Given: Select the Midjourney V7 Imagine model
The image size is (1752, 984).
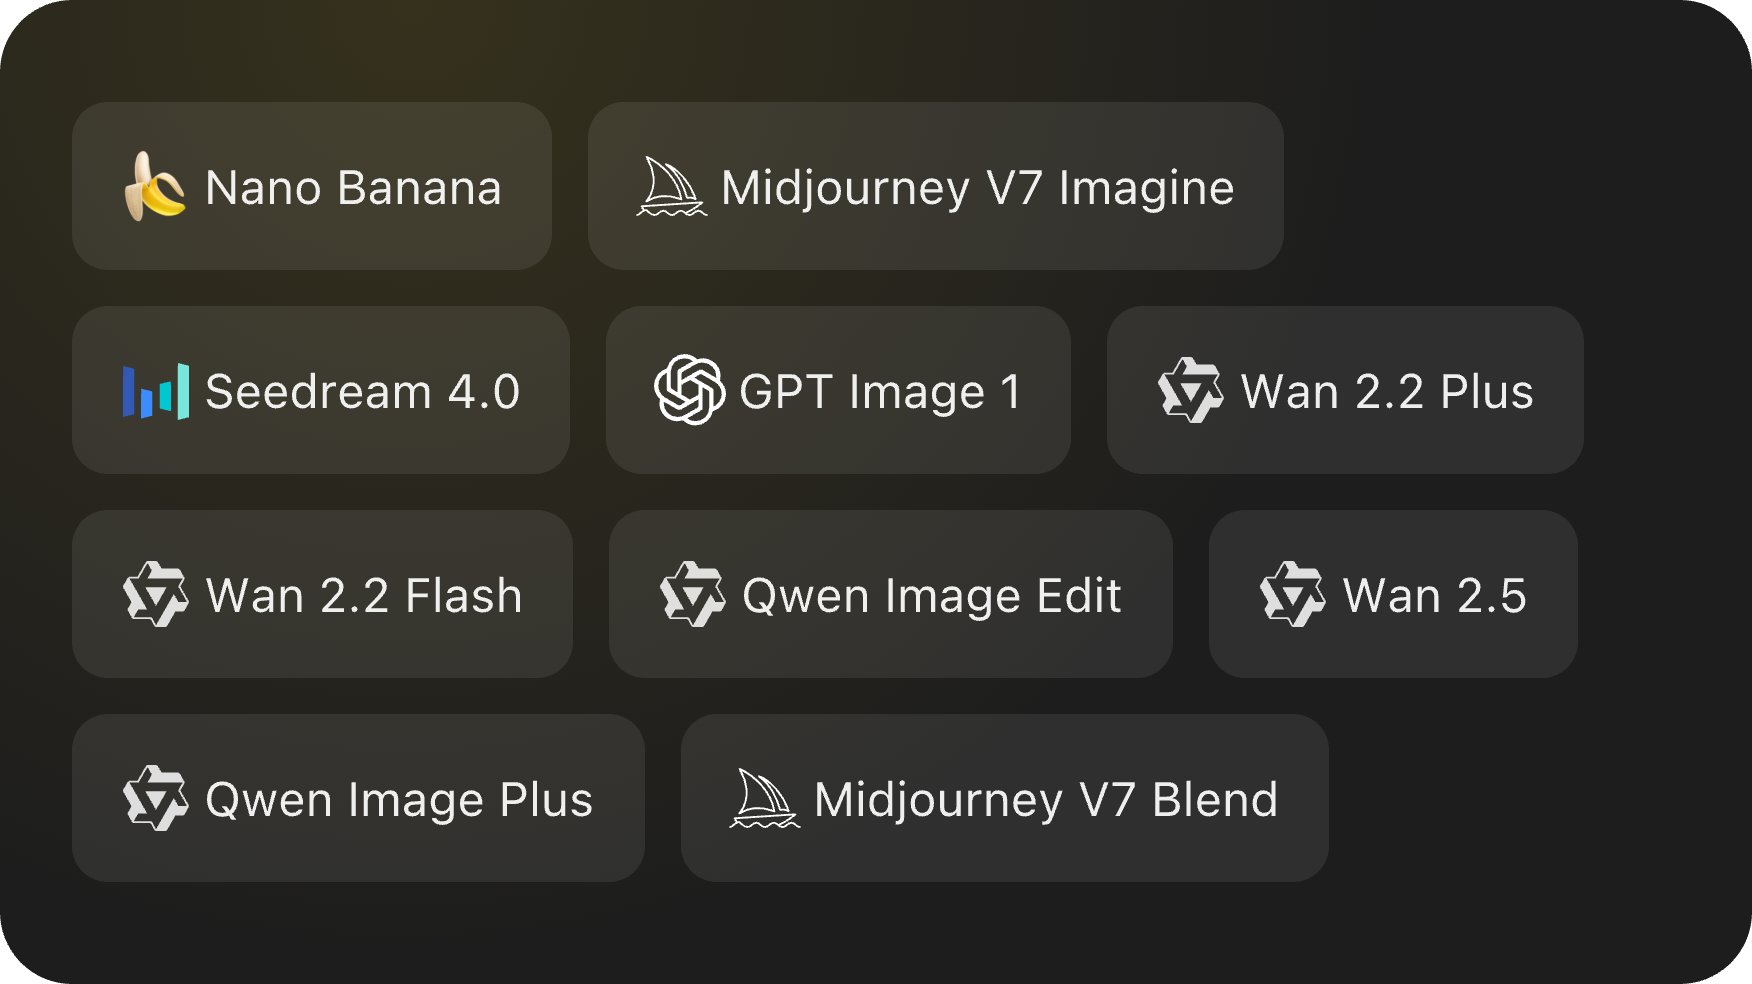Looking at the screenshot, I should point(935,188).
